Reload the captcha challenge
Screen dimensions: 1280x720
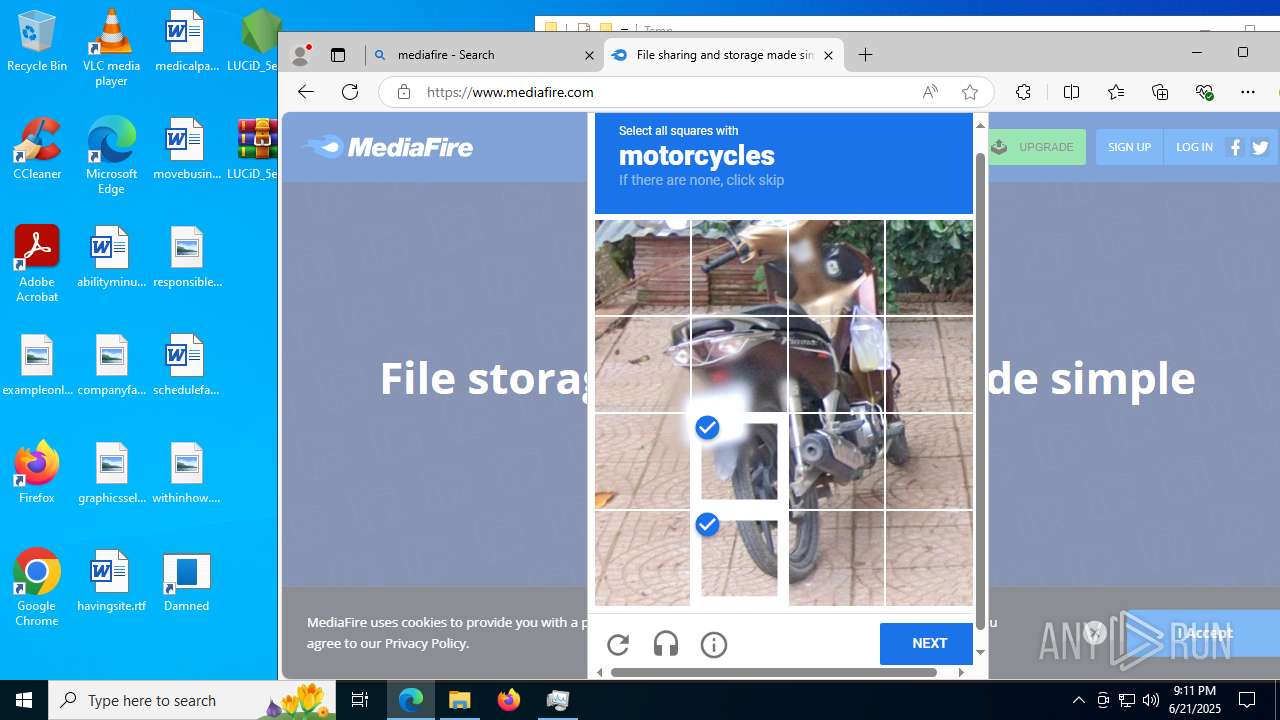(618, 645)
